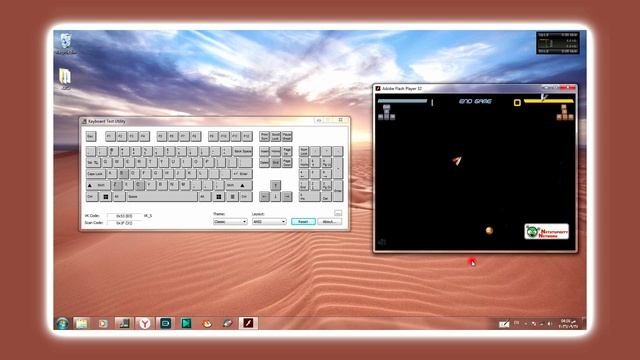Image resolution: width=640 pixels, height=360 pixels.
Task: Click the Esc key in Keyboard Test Utility
Action: (91, 136)
